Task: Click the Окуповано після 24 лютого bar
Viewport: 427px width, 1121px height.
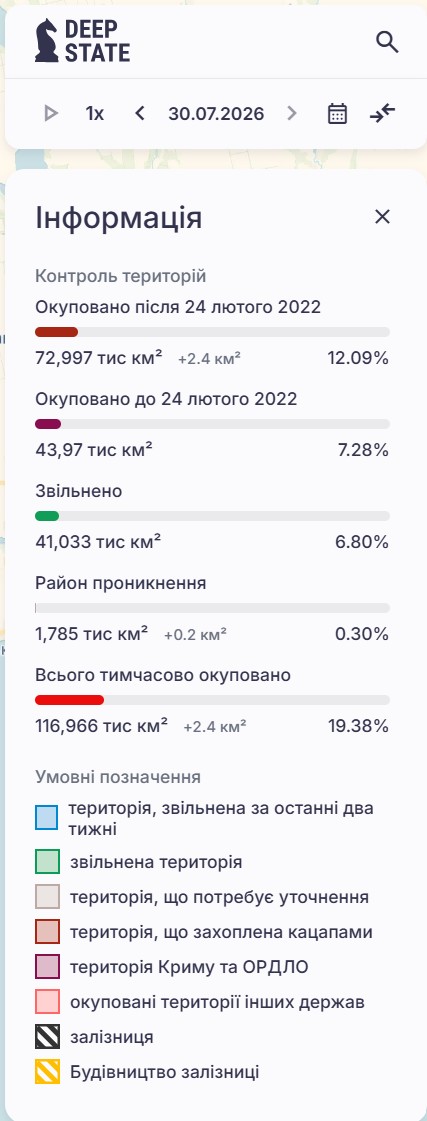Action: [212, 332]
